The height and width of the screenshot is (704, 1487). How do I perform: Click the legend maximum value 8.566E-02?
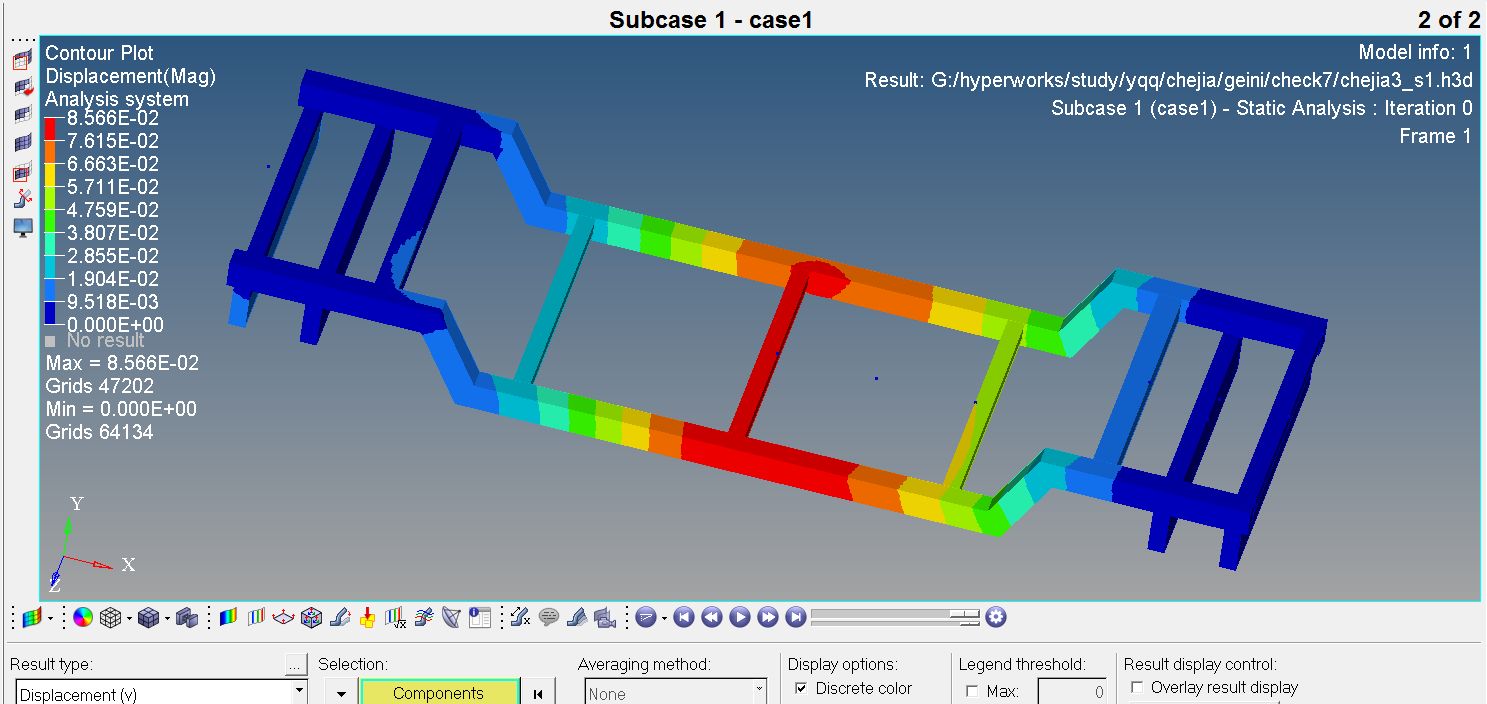[113, 118]
